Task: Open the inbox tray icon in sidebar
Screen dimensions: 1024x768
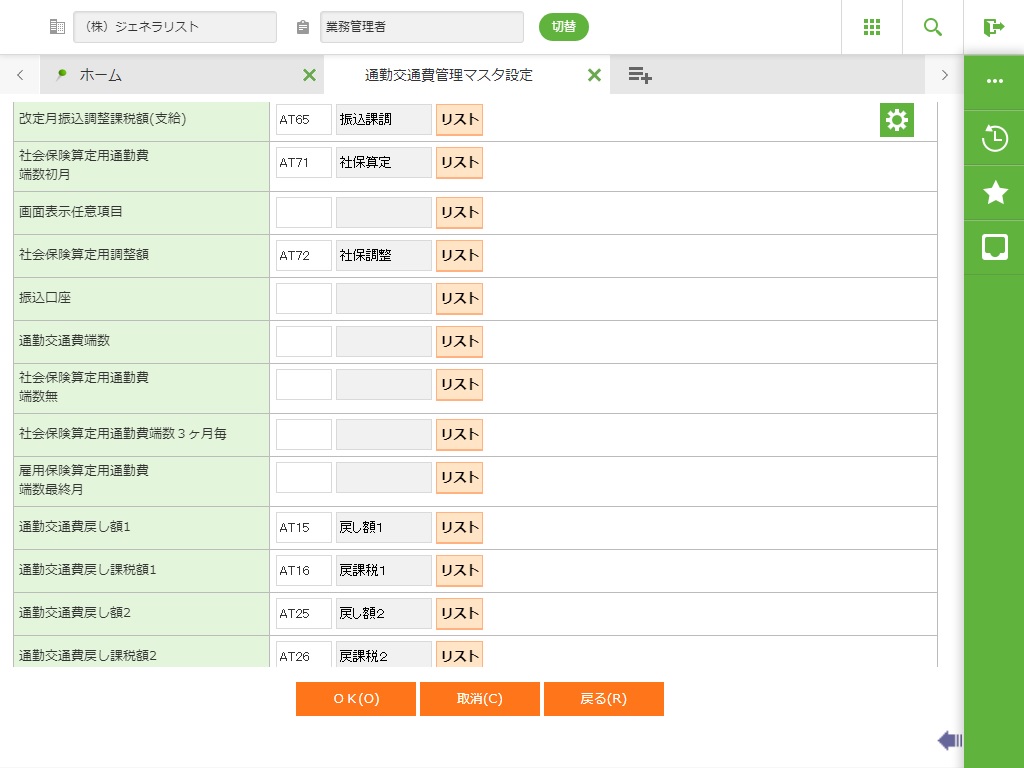Action: point(994,247)
